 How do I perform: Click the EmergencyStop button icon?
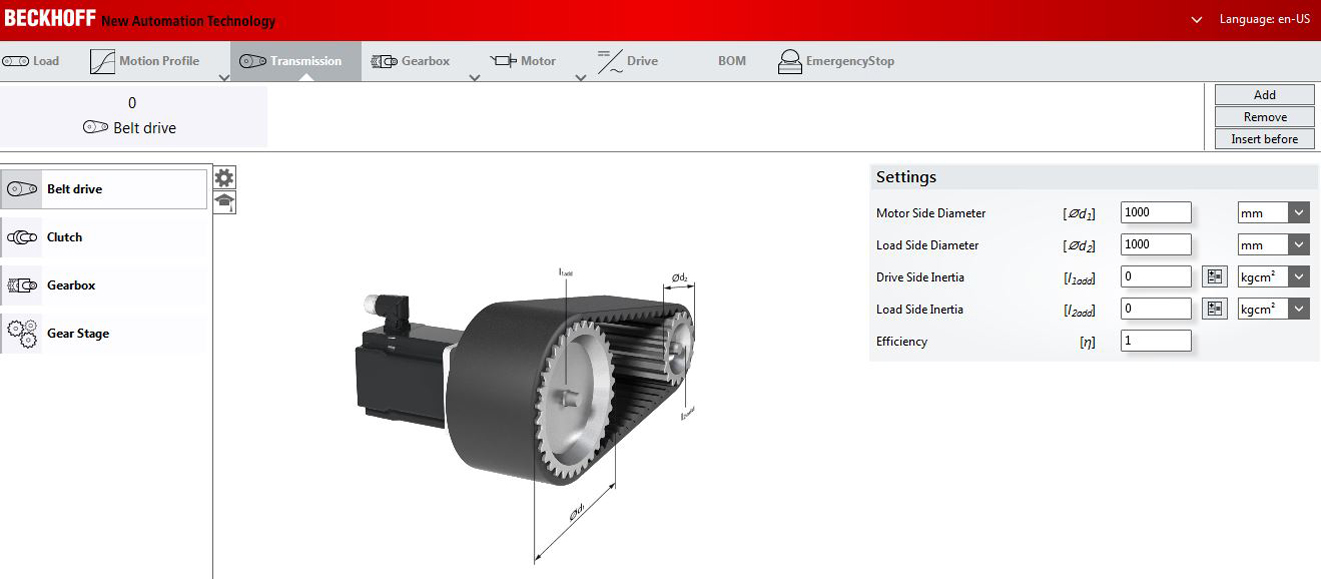[790, 61]
